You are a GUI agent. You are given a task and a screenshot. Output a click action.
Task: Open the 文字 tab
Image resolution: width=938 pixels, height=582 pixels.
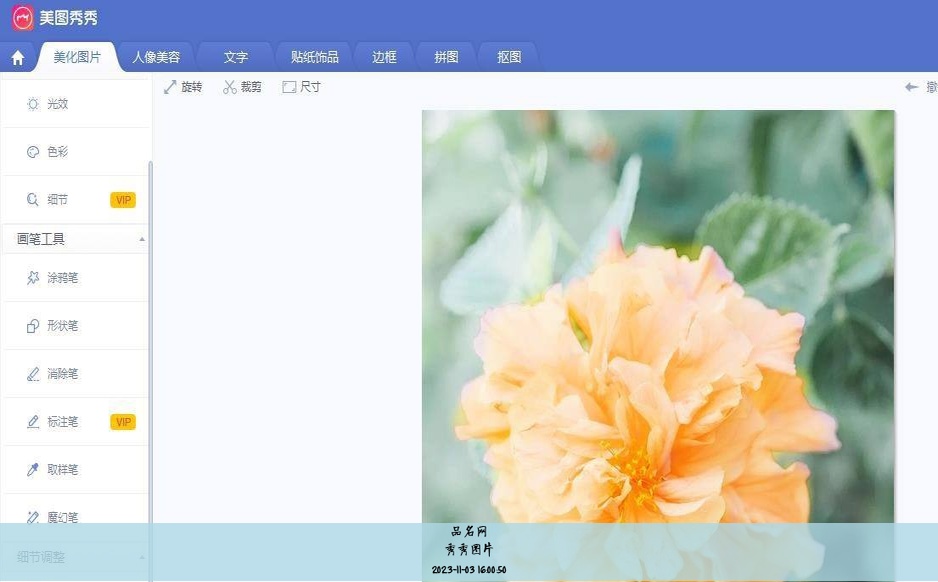click(x=236, y=57)
